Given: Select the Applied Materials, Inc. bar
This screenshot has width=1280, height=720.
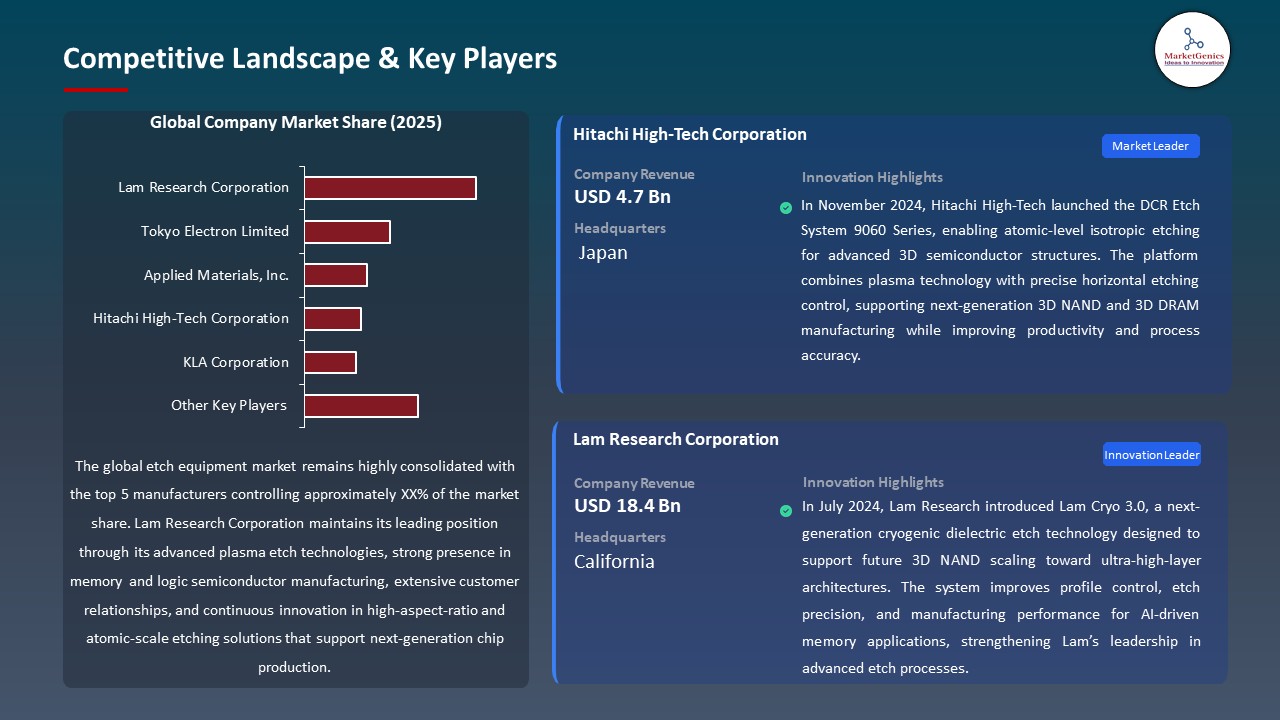Looking at the screenshot, I should click(336, 275).
